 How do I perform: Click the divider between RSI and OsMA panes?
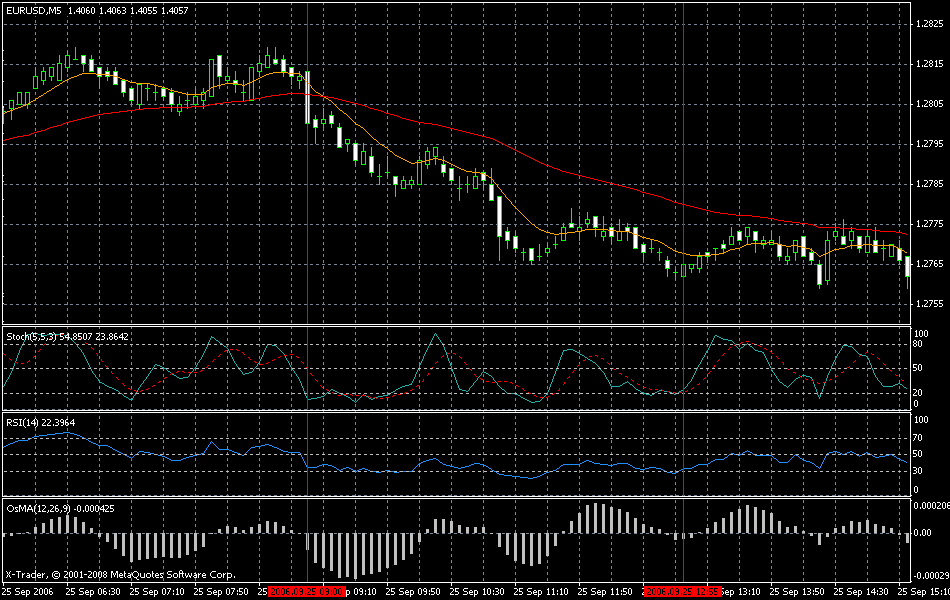(450, 497)
